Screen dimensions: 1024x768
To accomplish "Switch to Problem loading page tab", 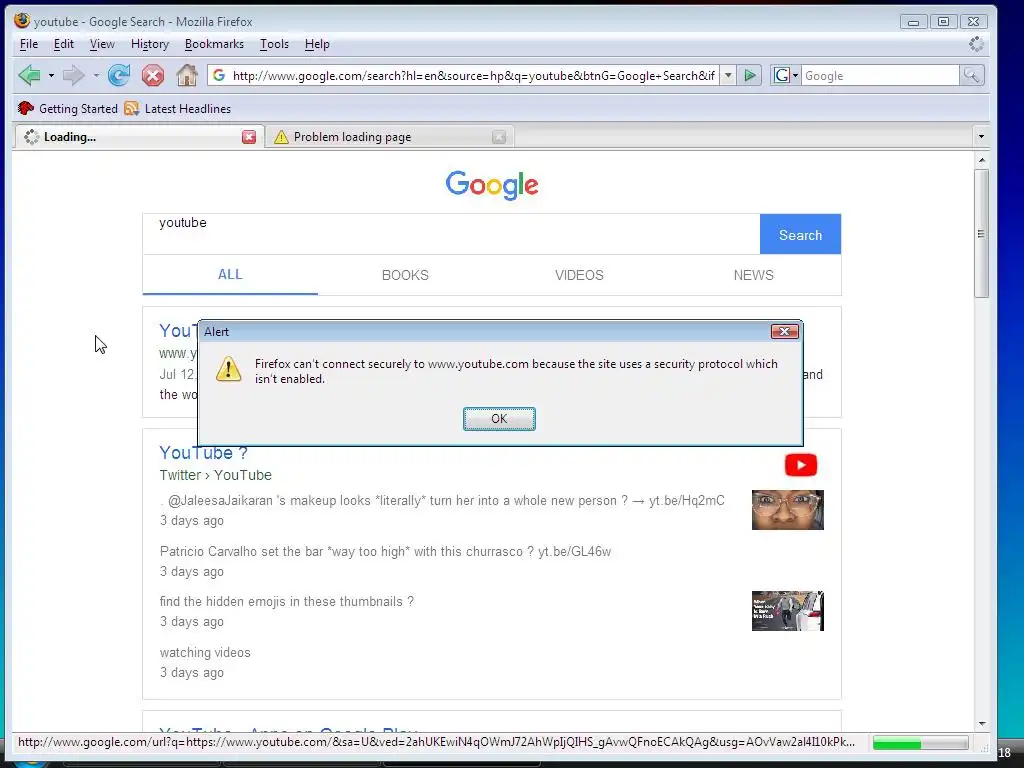I will (x=389, y=136).
